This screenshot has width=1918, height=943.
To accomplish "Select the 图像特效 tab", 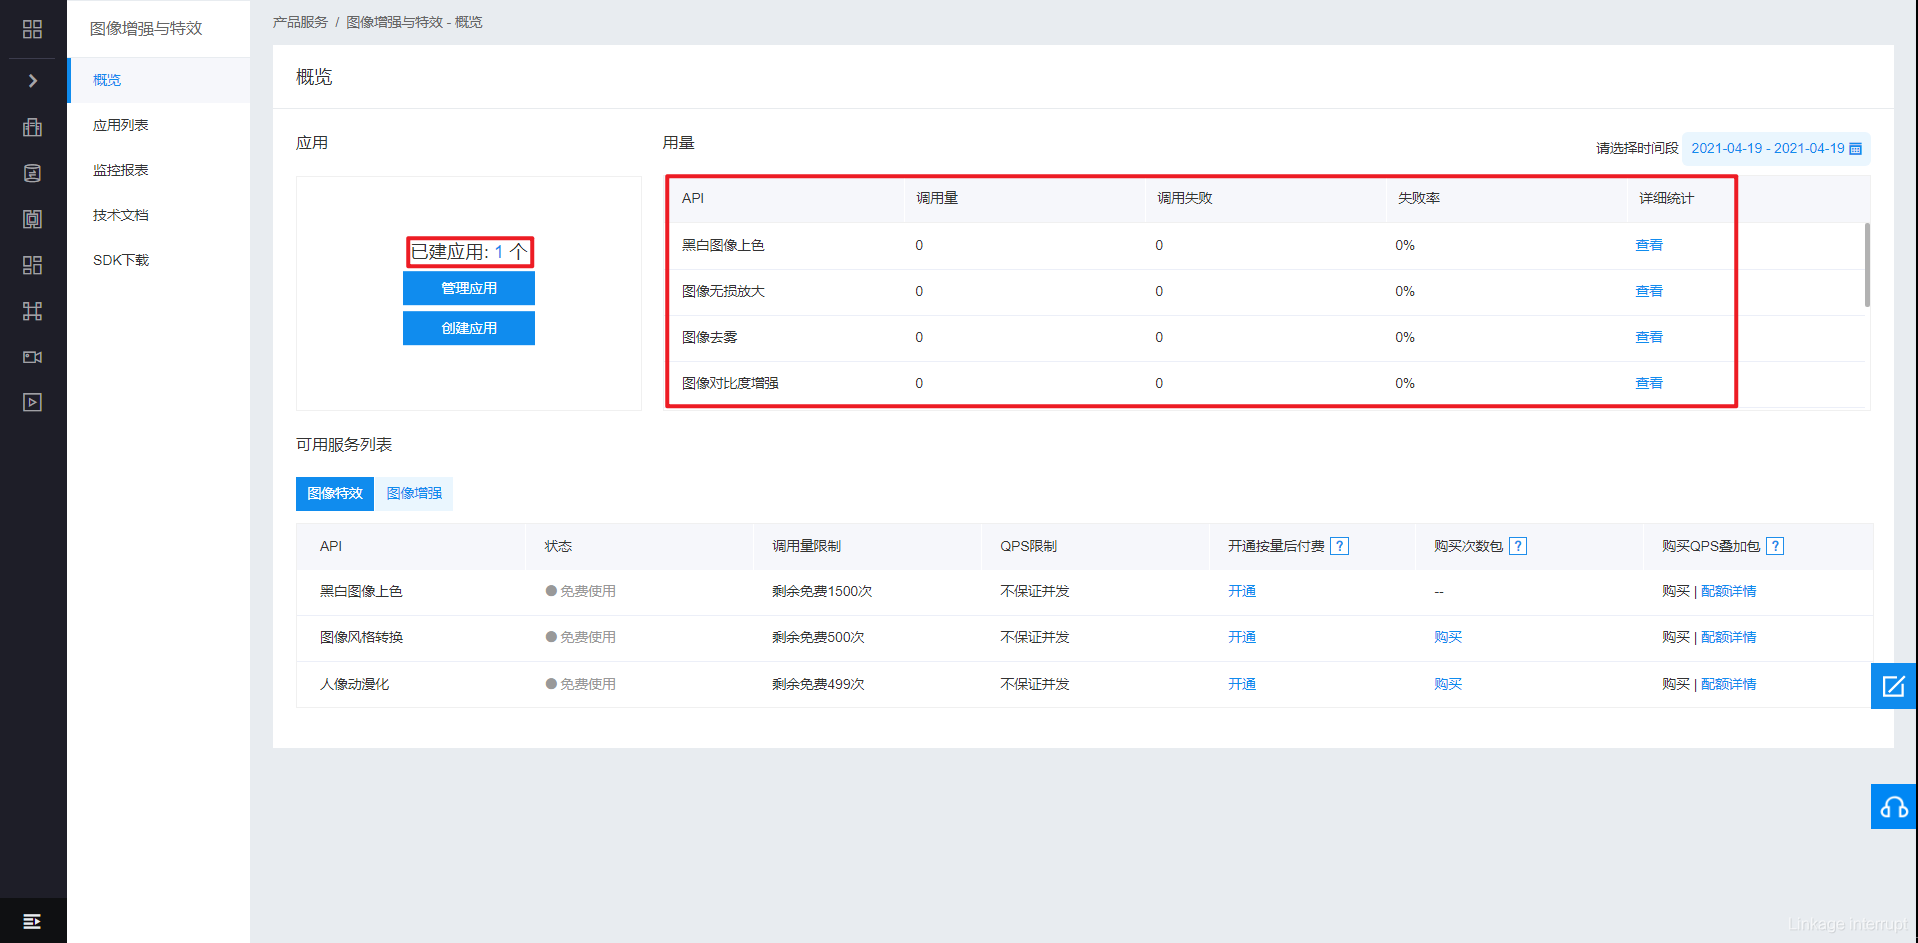I will coord(335,493).
